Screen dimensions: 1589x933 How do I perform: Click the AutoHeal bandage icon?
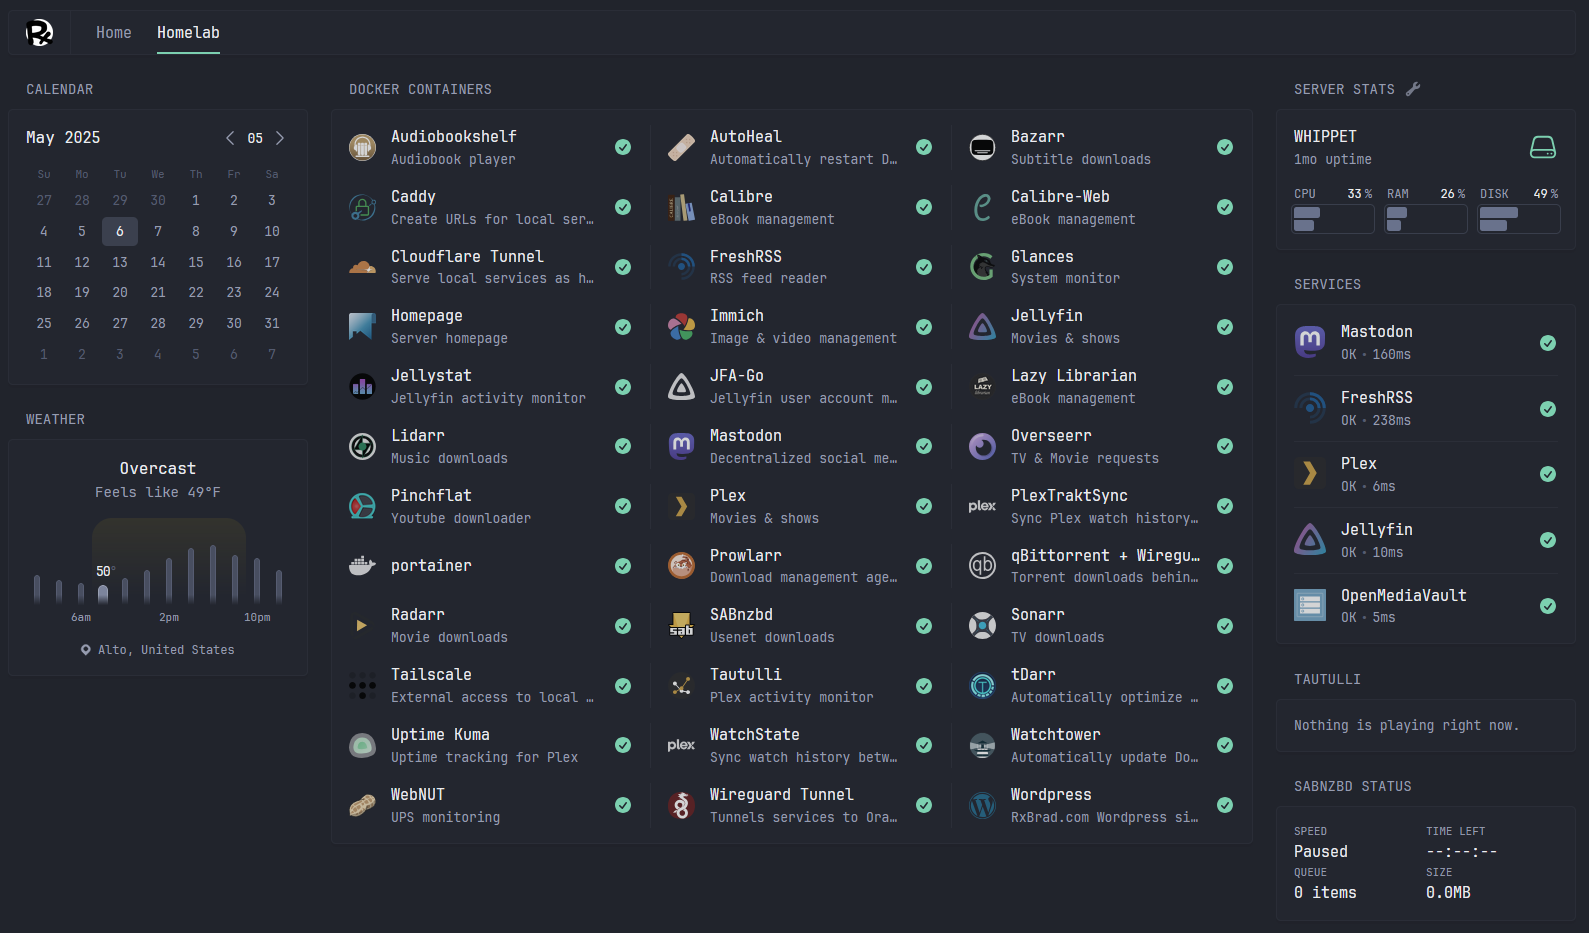pyautogui.click(x=681, y=147)
